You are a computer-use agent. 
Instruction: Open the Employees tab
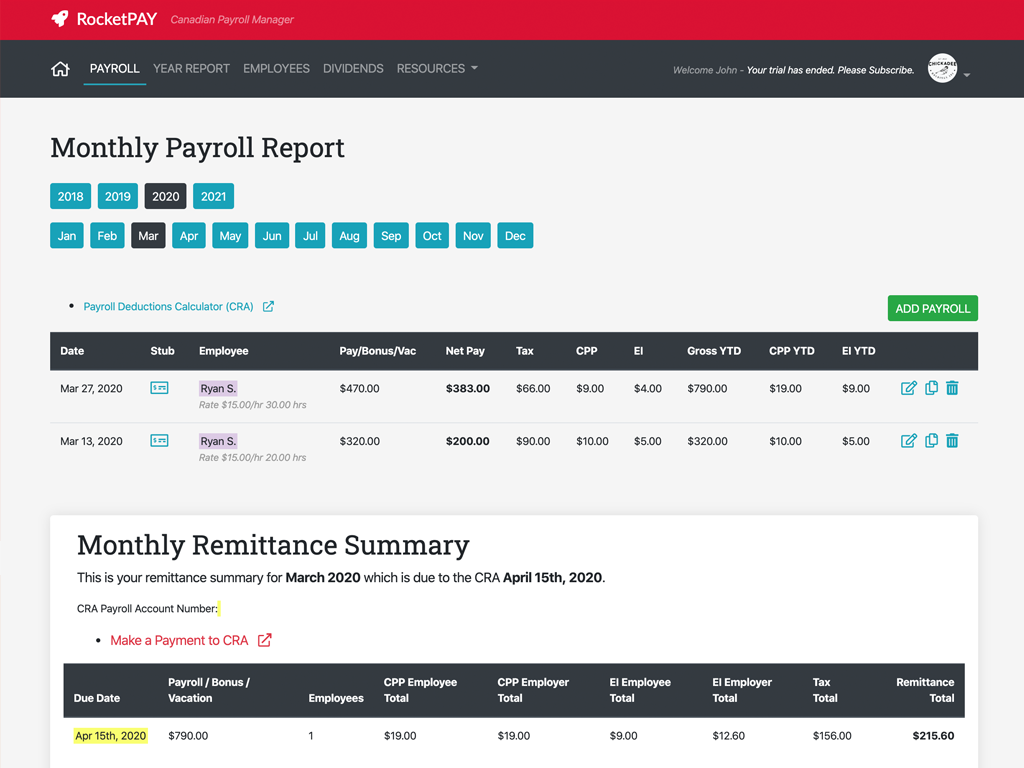coord(276,69)
